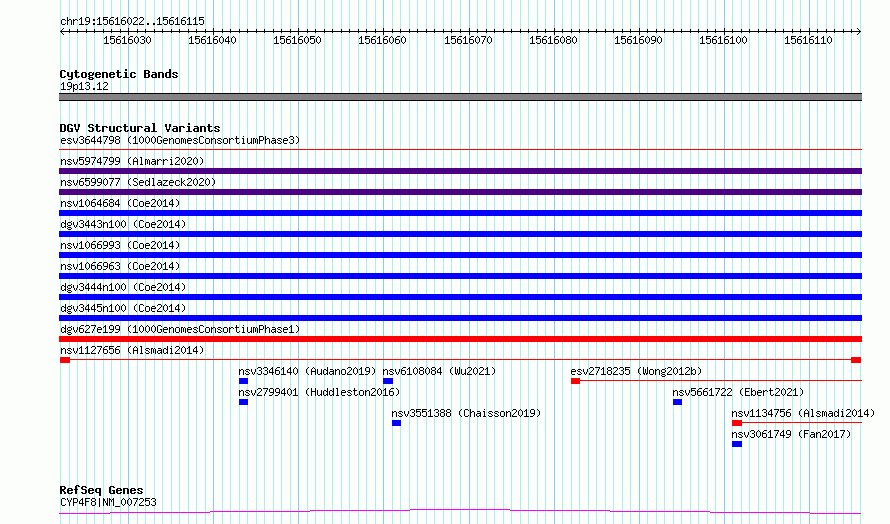This screenshot has width=890, height=524.
Task: Click the red nsv1127656 block at left edge
Action: coord(65,360)
